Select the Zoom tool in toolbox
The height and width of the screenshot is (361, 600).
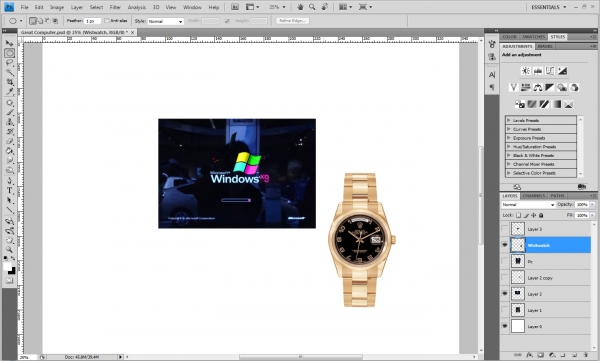pyautogui.click(x=10, y=249)
